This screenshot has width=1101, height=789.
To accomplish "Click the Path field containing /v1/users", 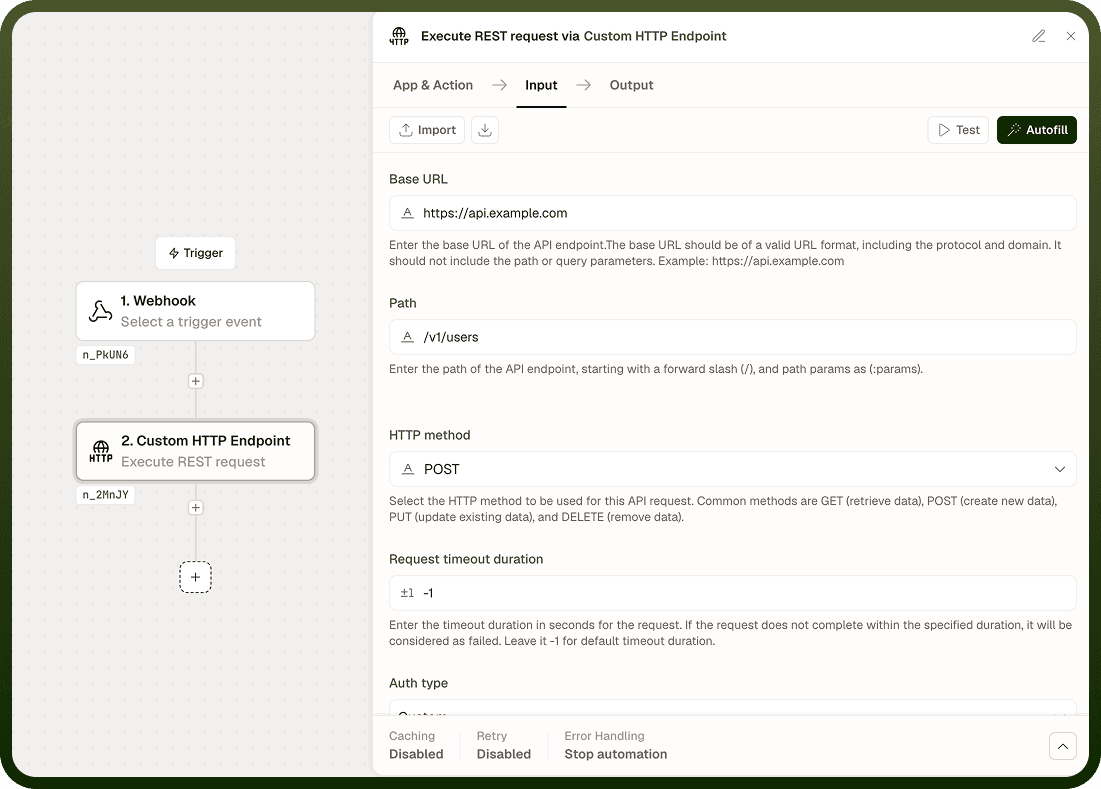I will click(732, 337).
